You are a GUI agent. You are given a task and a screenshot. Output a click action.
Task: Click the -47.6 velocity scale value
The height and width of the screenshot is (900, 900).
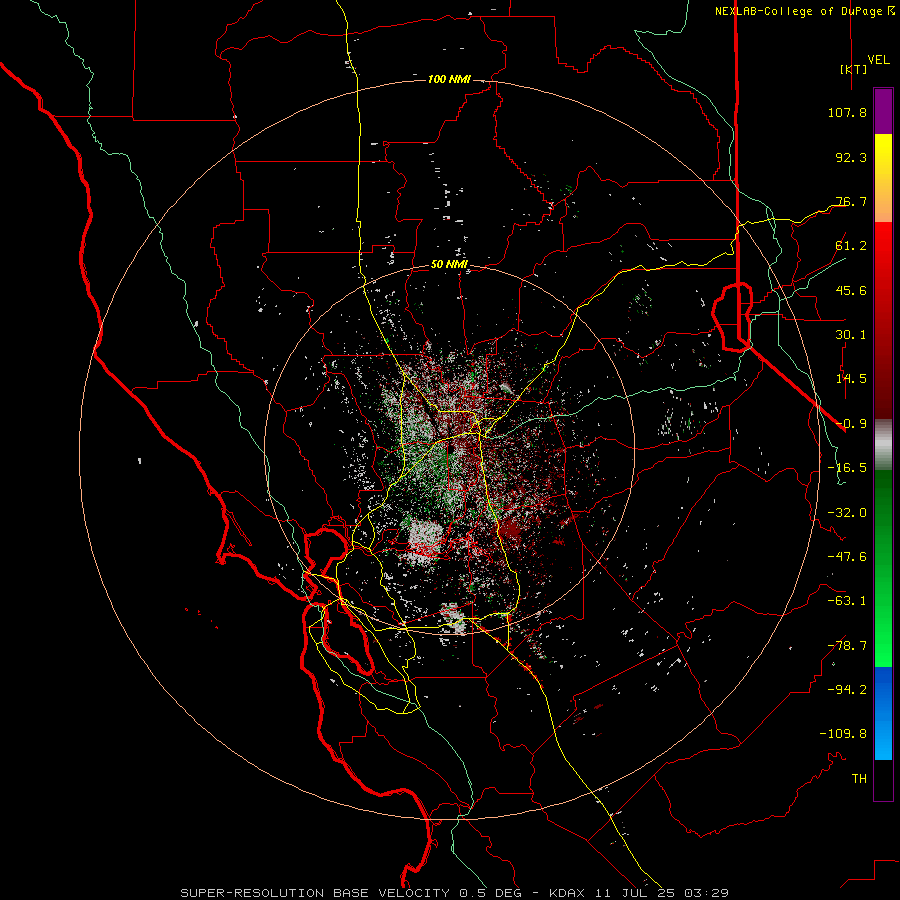tap(847, 557)
